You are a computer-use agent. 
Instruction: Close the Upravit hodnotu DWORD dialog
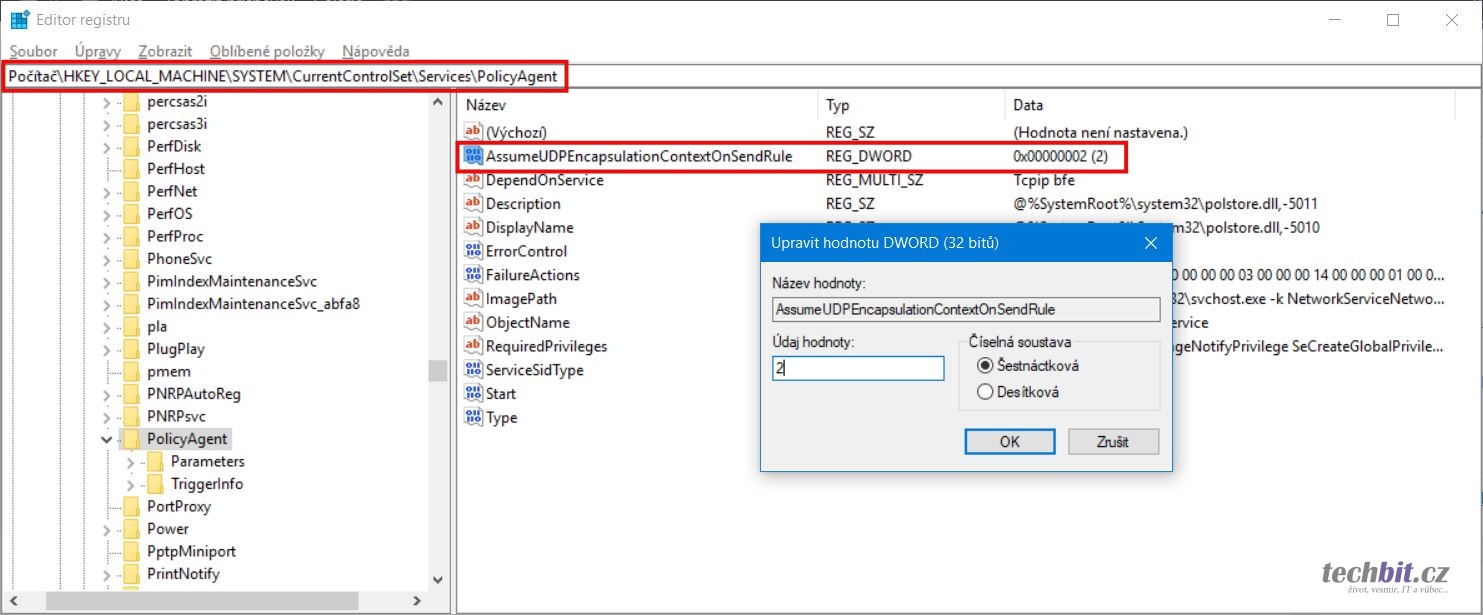point(1151,243)
